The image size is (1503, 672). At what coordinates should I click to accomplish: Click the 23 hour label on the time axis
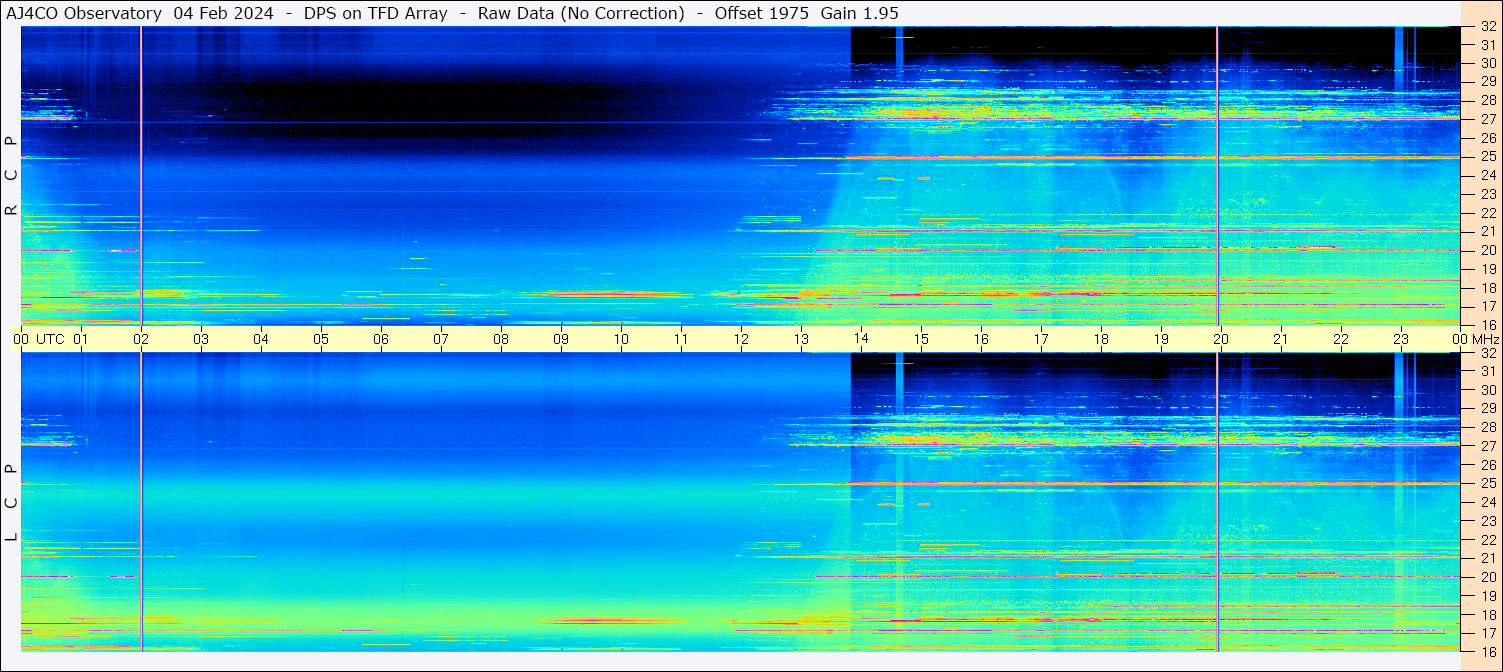coord(1401,339)
